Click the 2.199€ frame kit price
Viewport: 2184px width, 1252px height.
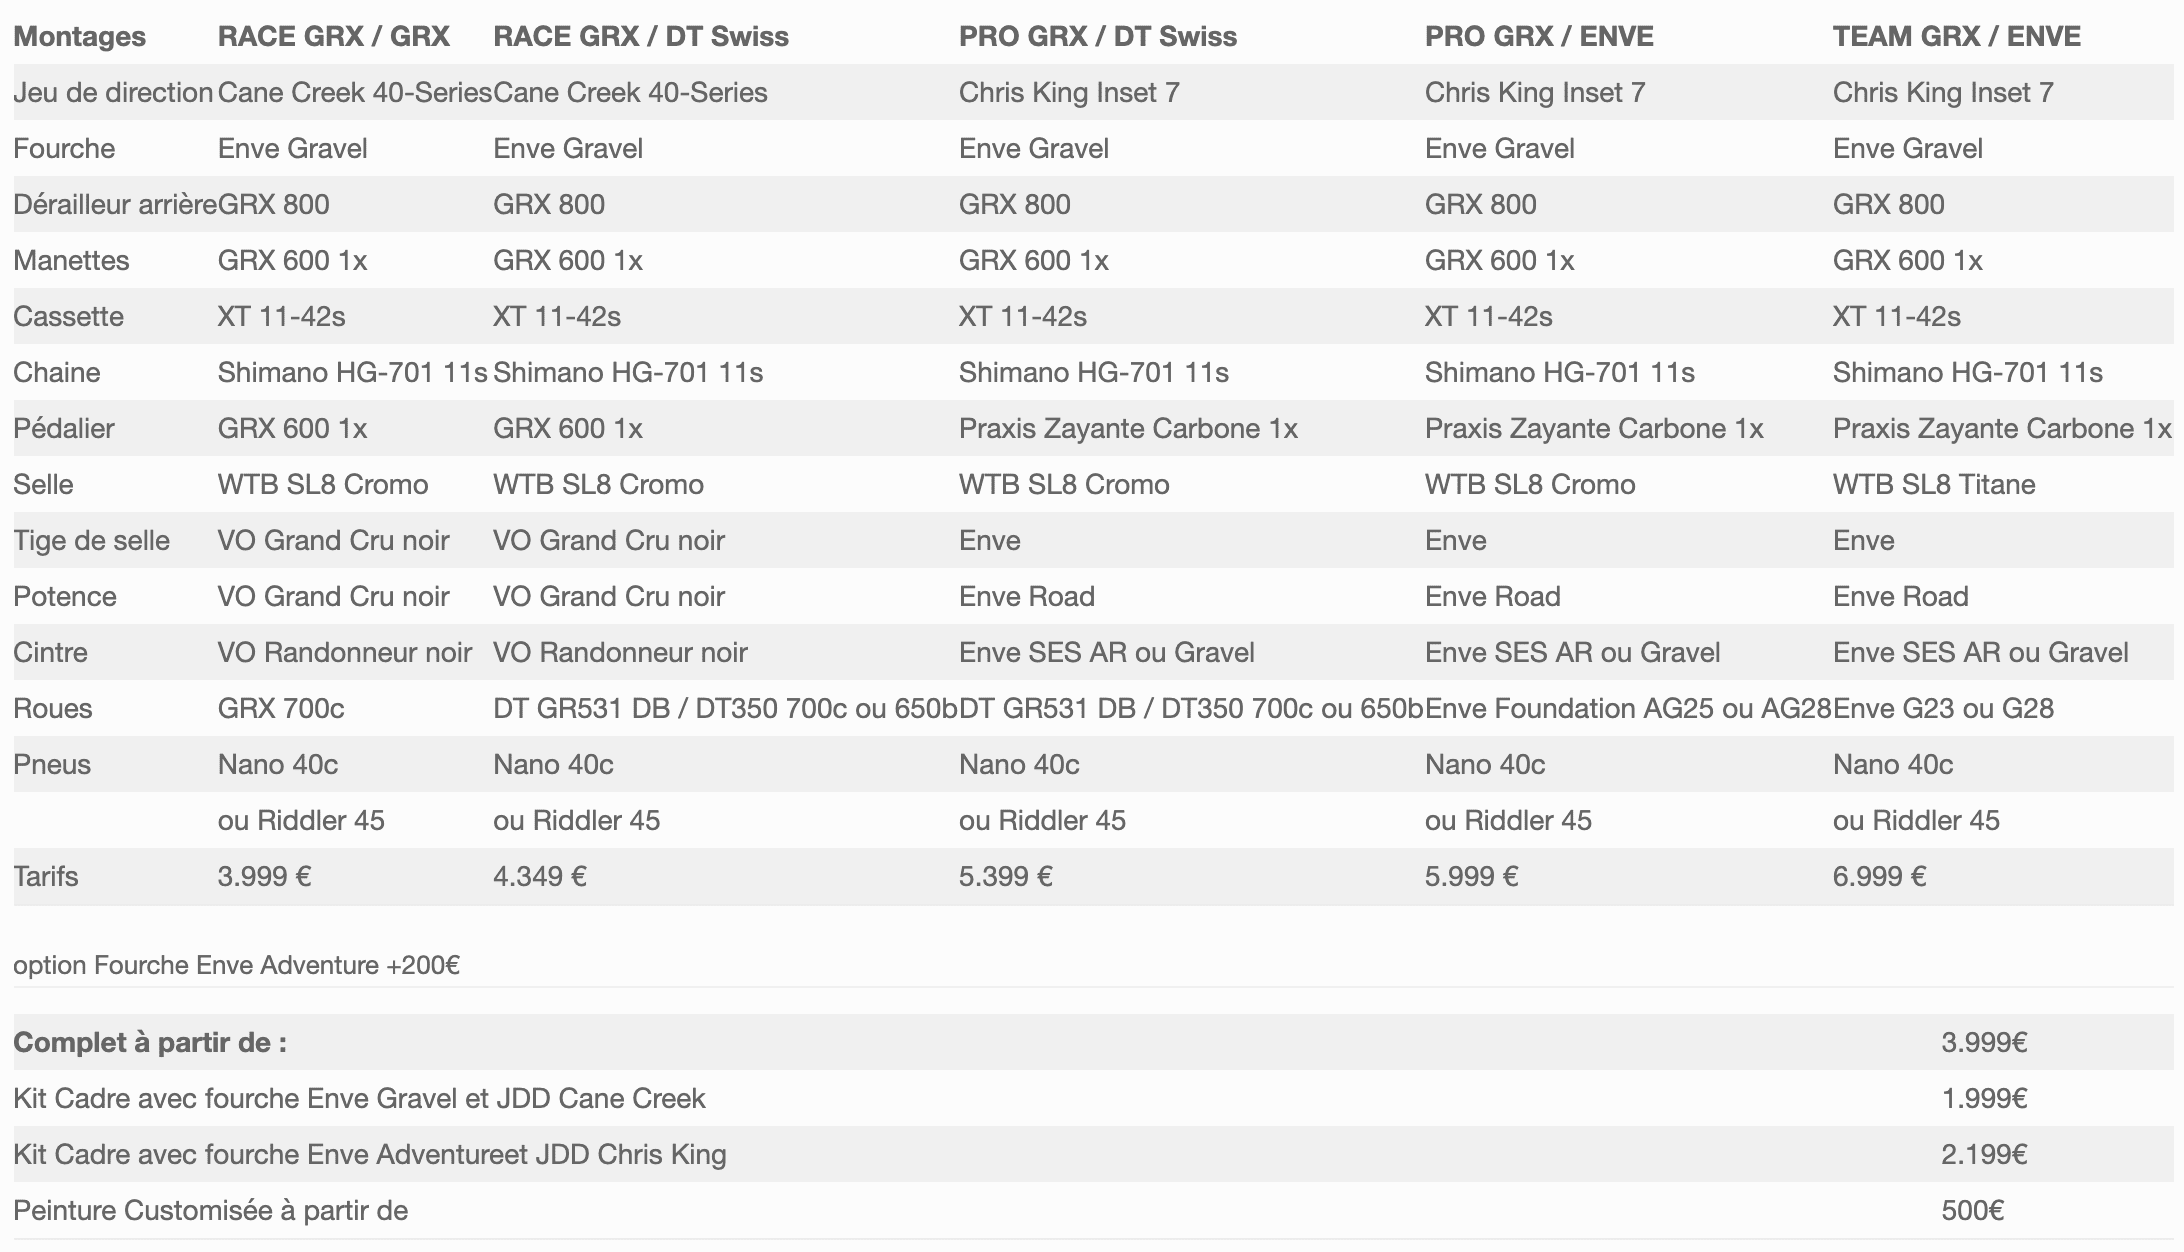pyautogui.click(x=1983, y=1155)
